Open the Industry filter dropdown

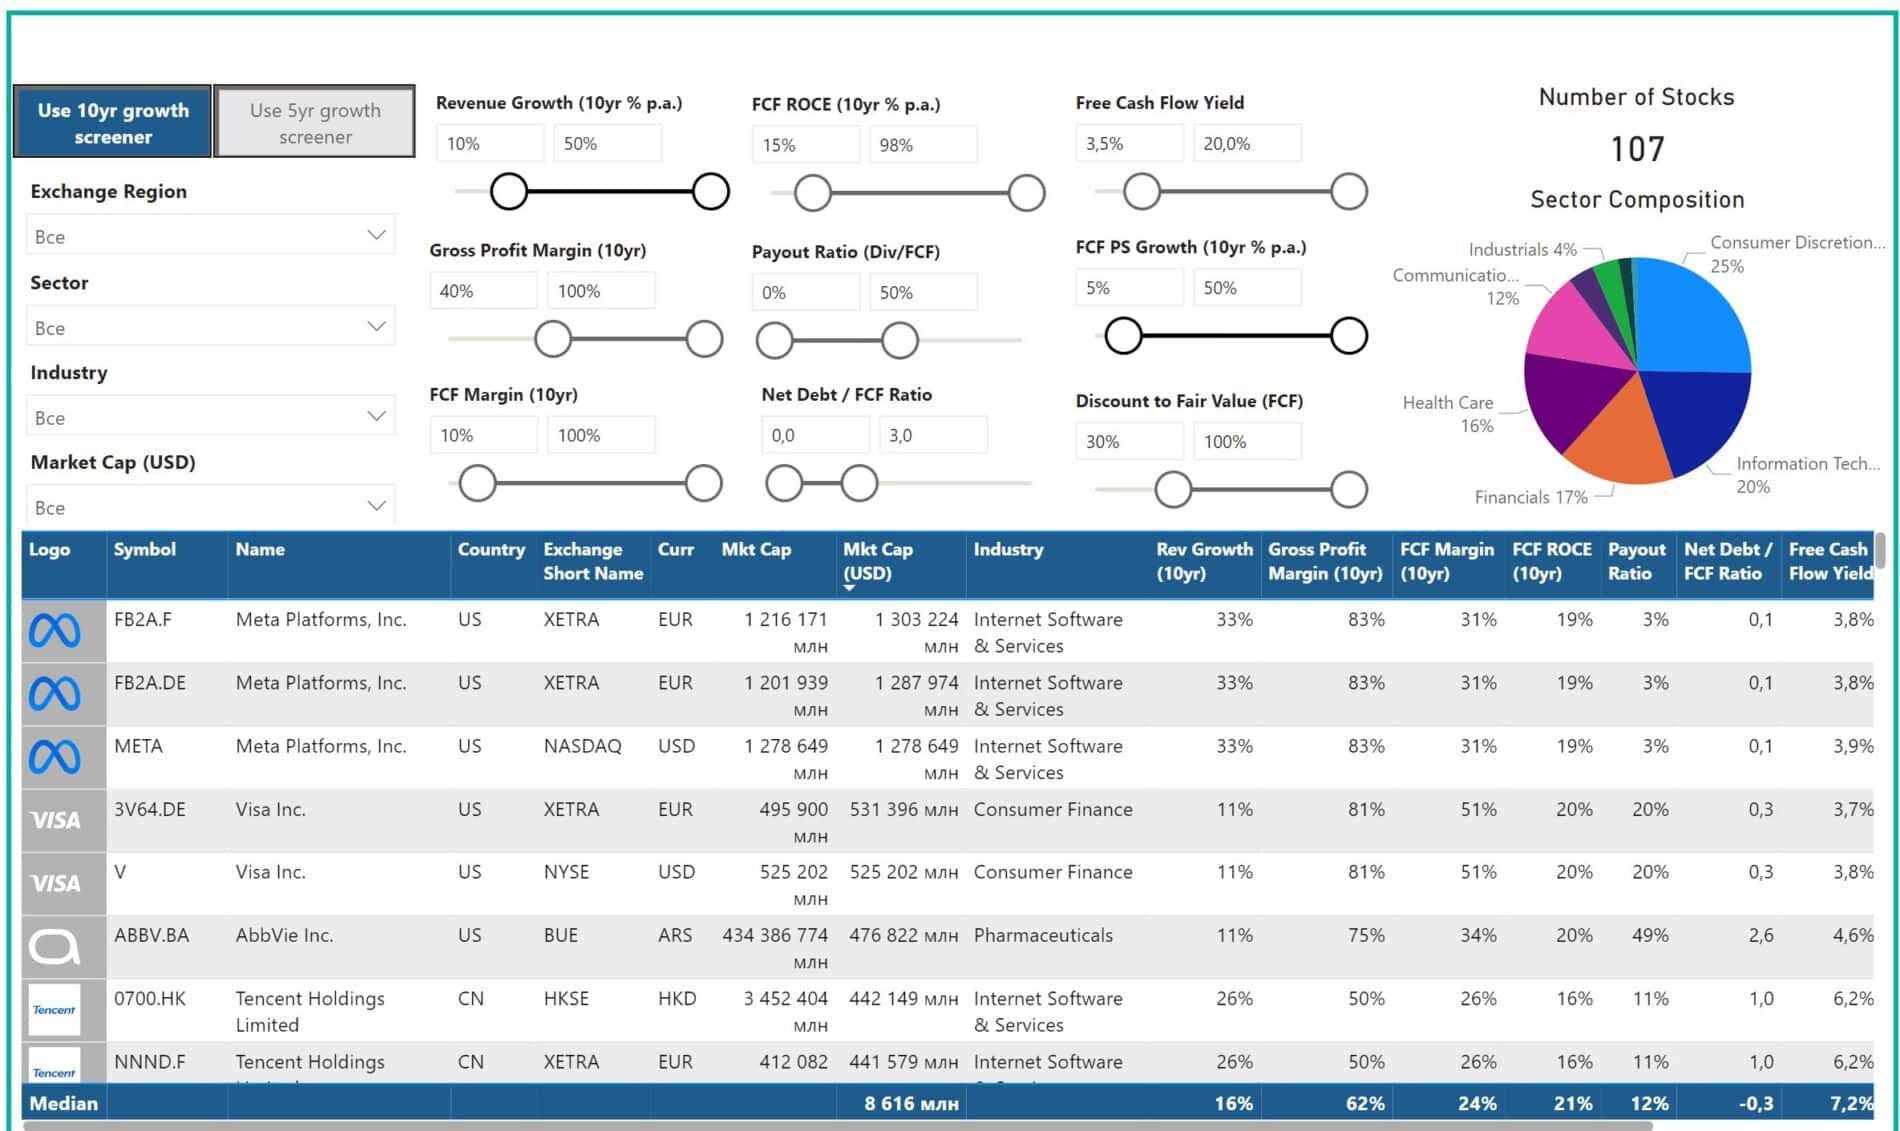[x=210, y=417]
